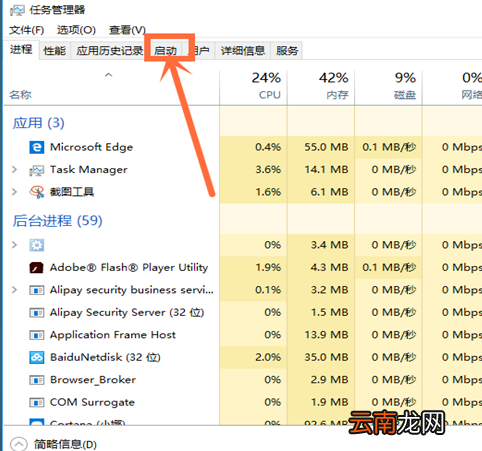Click the unnamed gear background process icon
The image size is (482, 451).
37,245
